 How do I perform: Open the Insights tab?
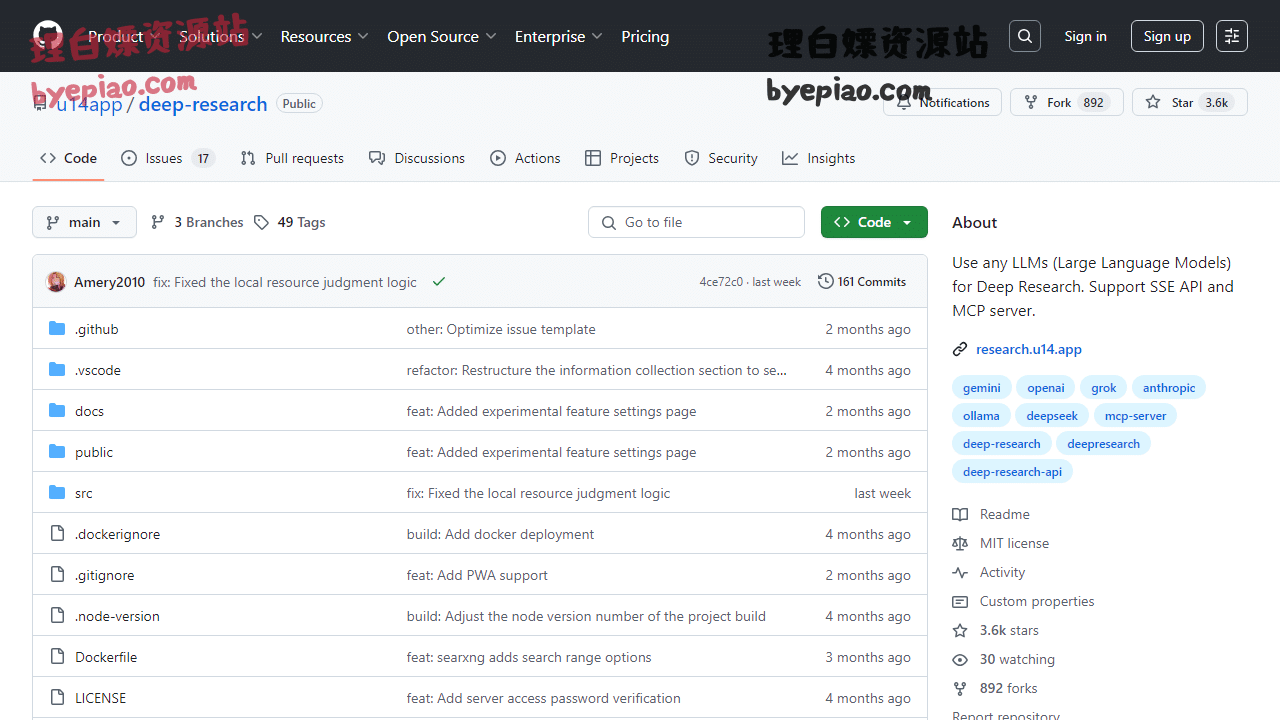[819, 158]
